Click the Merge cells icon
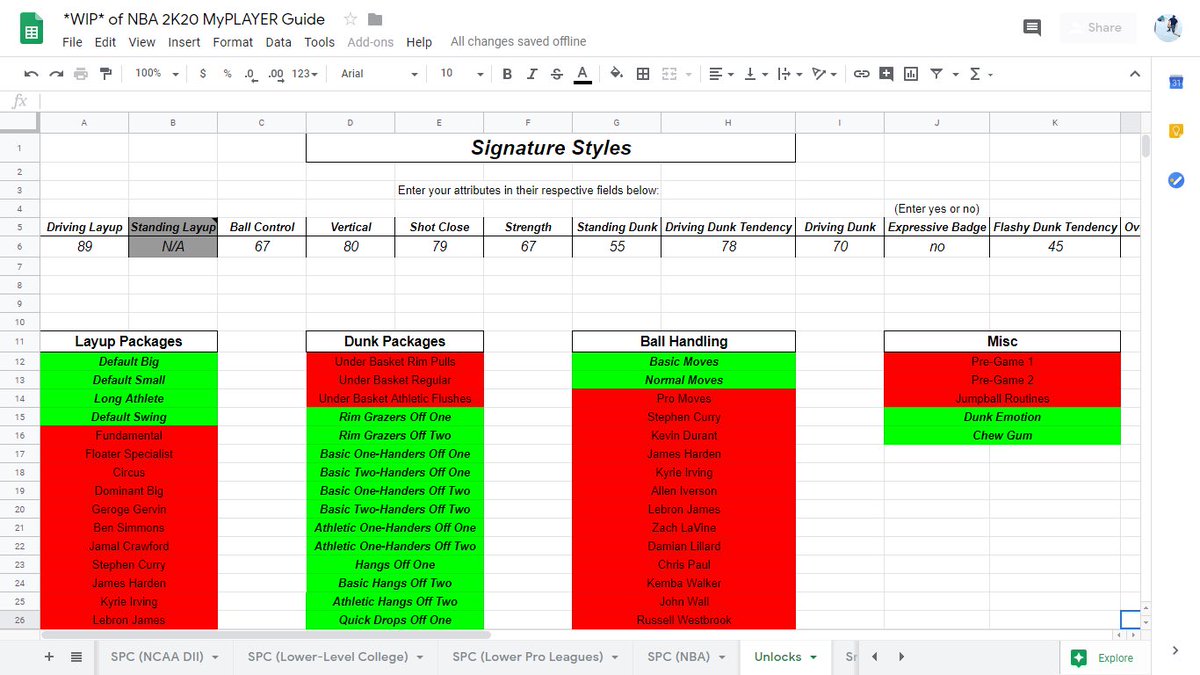This screenshot has width=1200, height=675. (668, 74)
